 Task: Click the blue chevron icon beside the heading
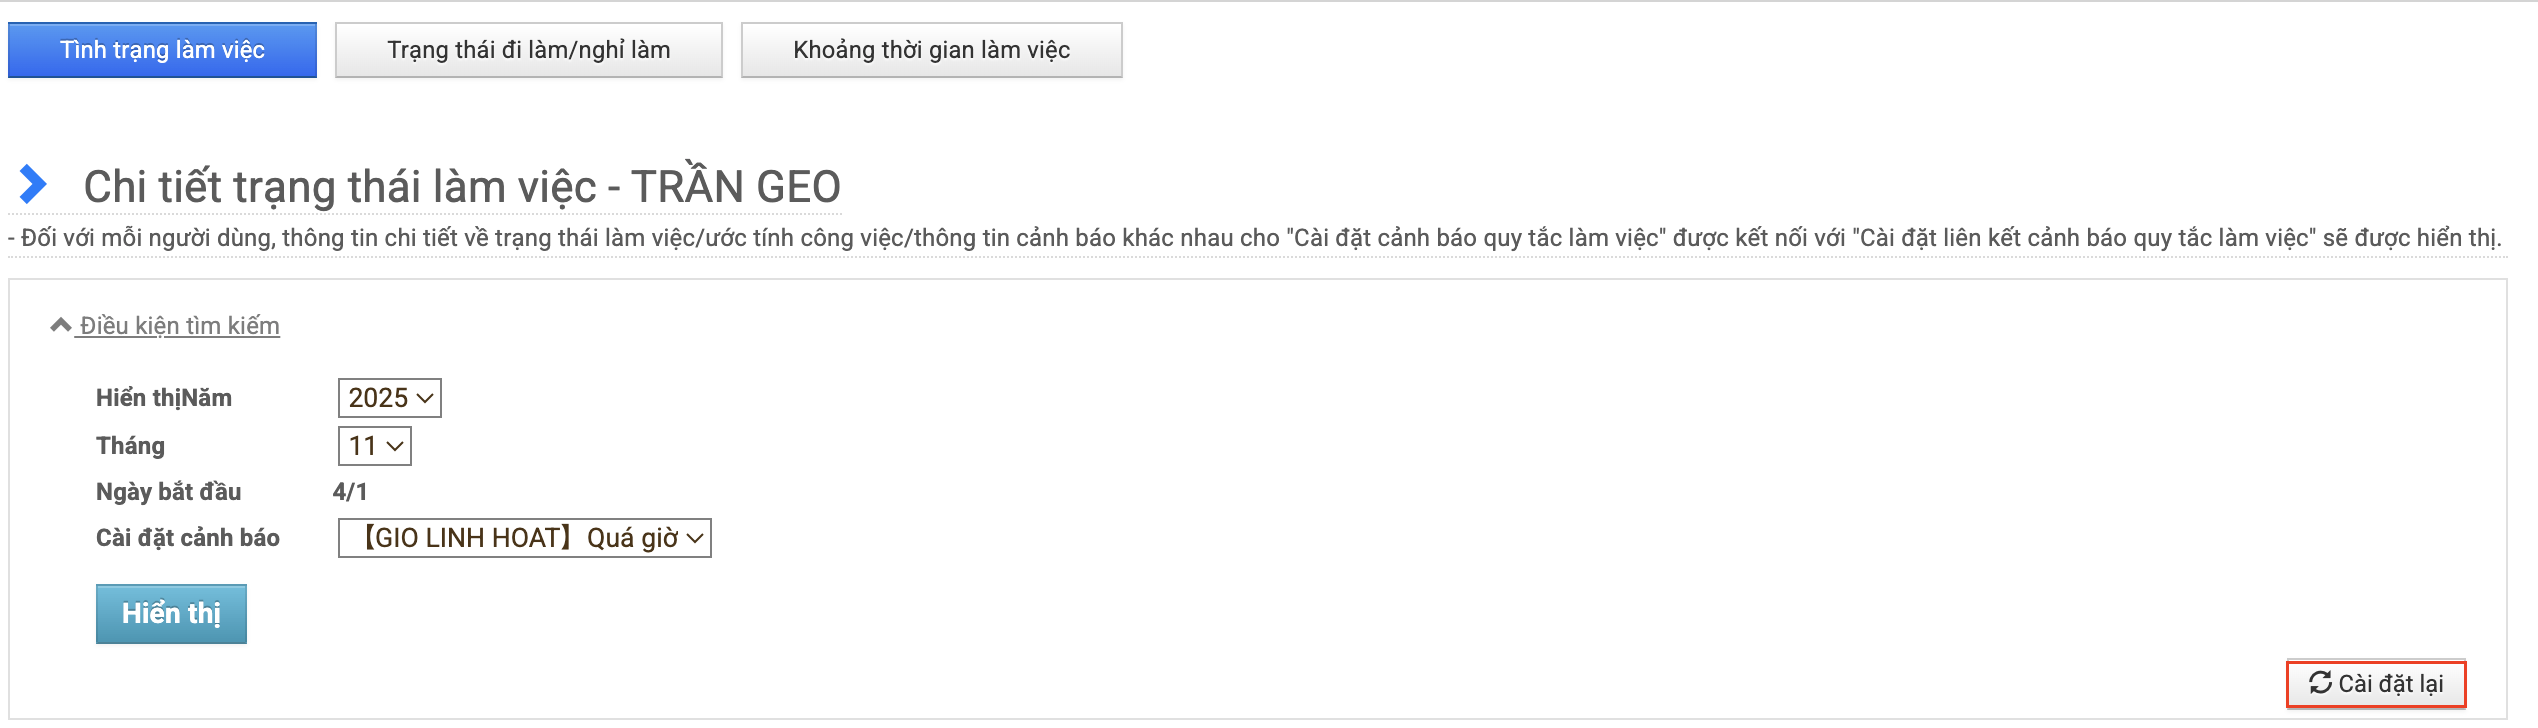pyautogui.click(x=33, y=184)
